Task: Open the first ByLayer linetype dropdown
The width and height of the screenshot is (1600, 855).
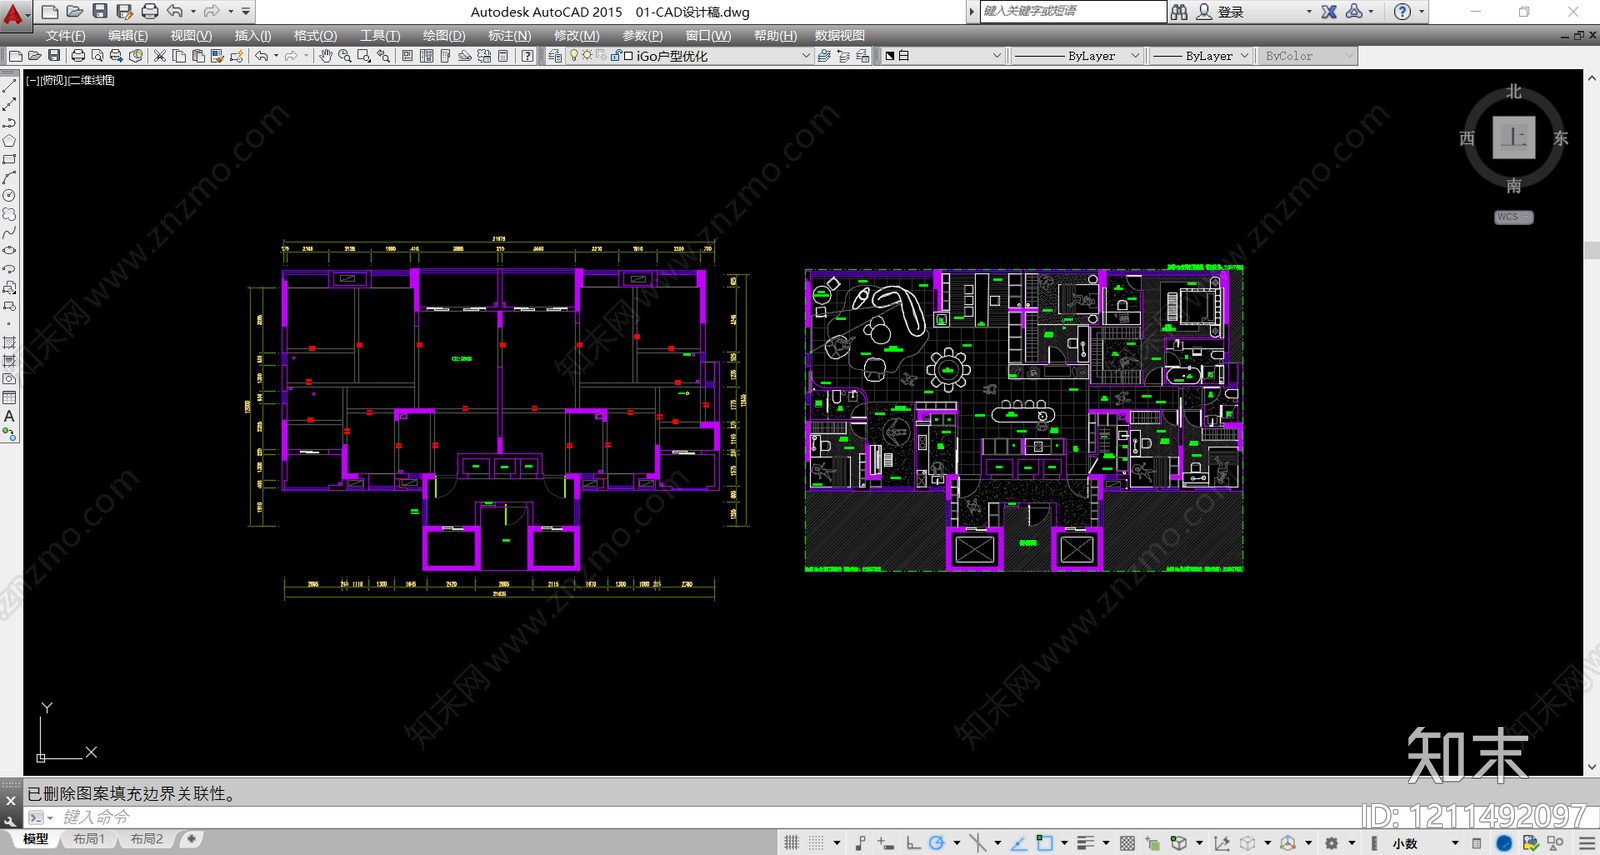Action: click(1076, 56)
